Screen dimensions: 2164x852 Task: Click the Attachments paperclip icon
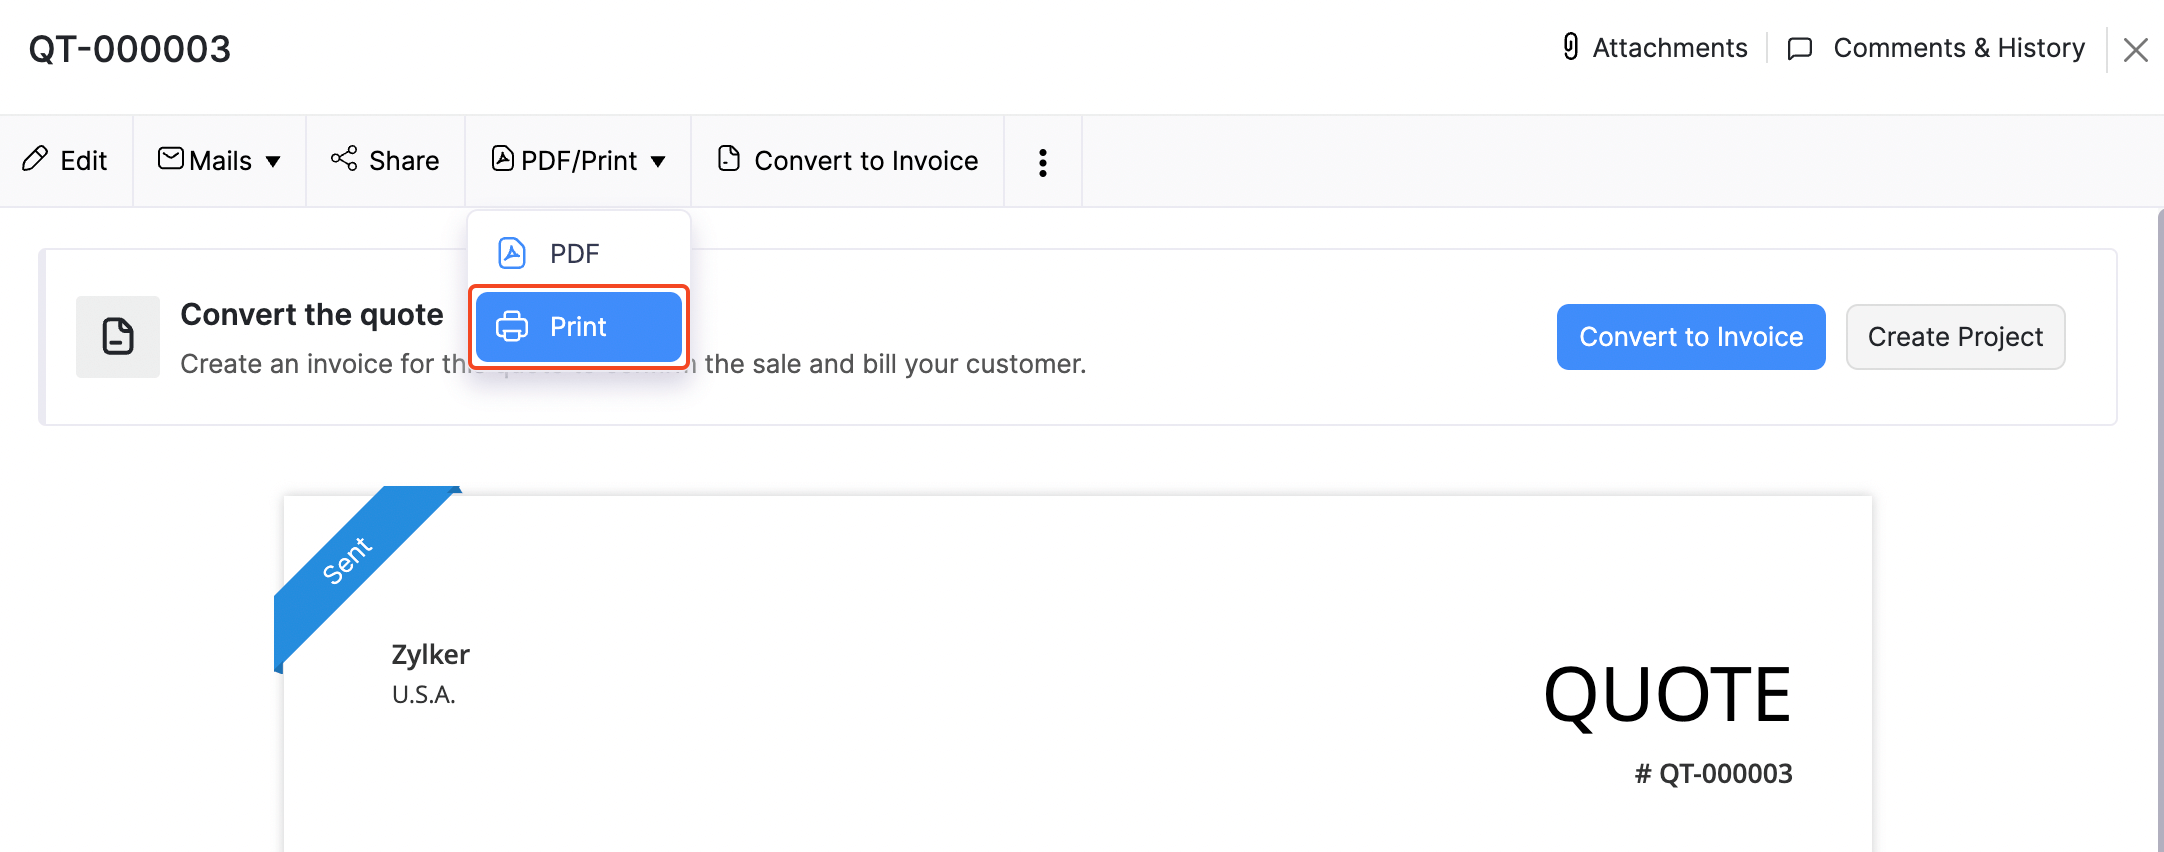click(1571, 47)
